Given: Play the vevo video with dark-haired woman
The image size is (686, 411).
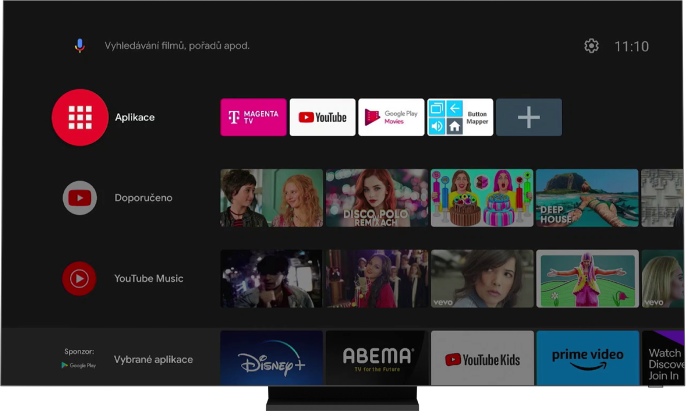Looking at the screenshot, I should coord(482,278).
